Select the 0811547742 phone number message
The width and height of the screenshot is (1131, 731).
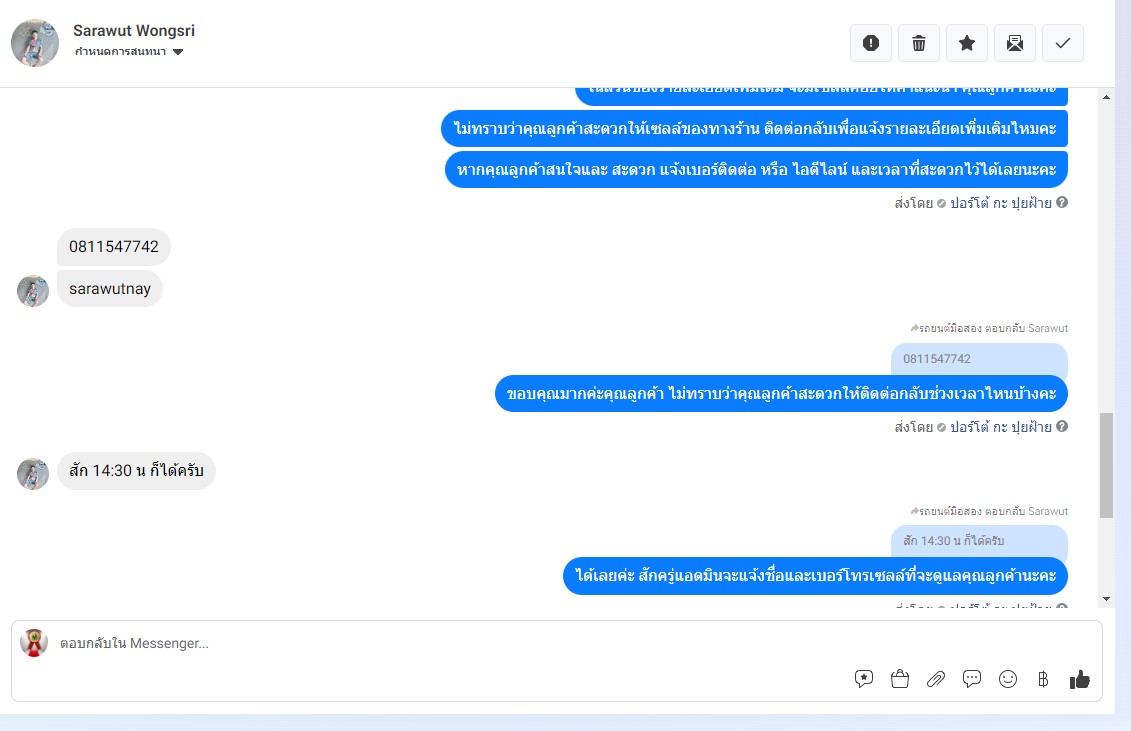coord(114,247)
